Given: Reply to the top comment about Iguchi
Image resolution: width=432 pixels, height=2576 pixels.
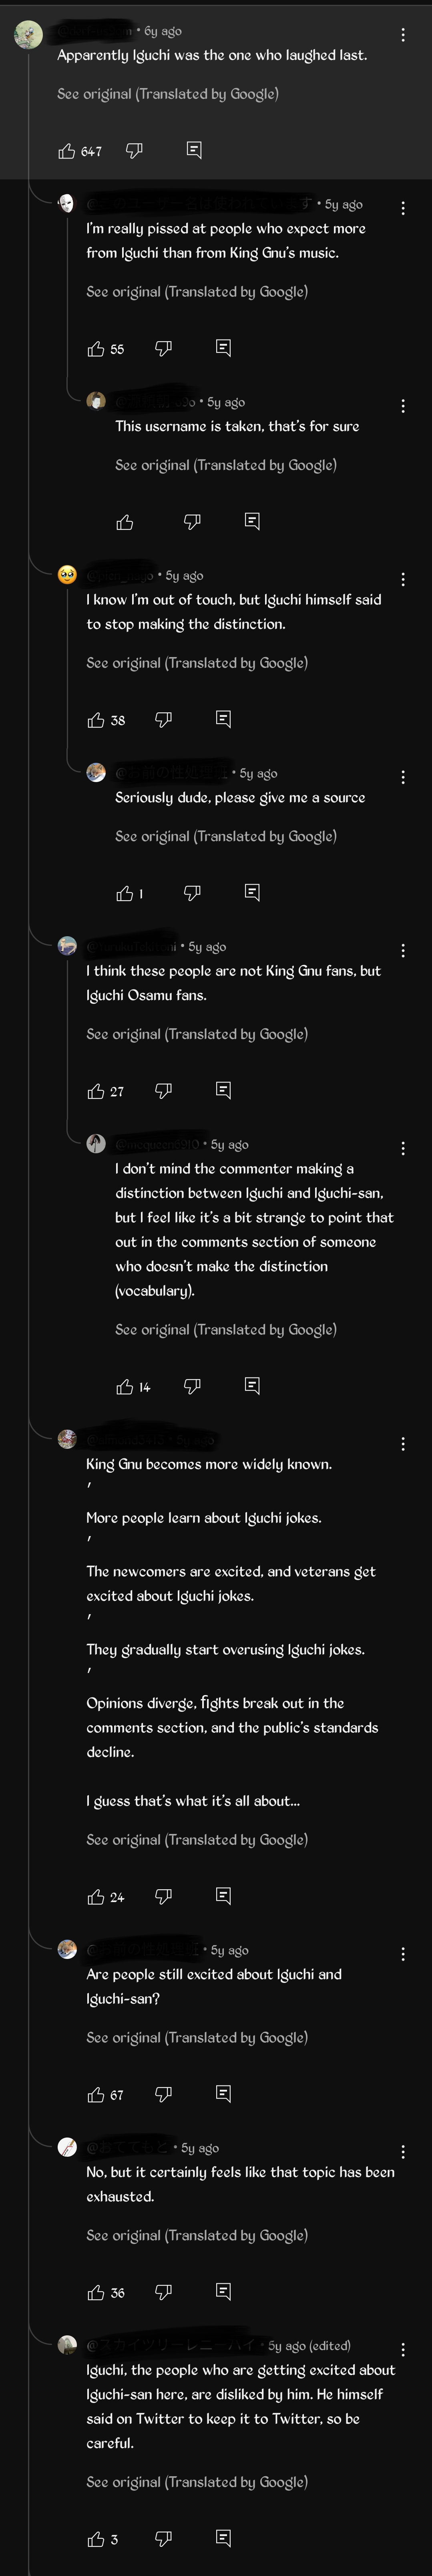Looking at the screenshot, I should click(194, 150).
